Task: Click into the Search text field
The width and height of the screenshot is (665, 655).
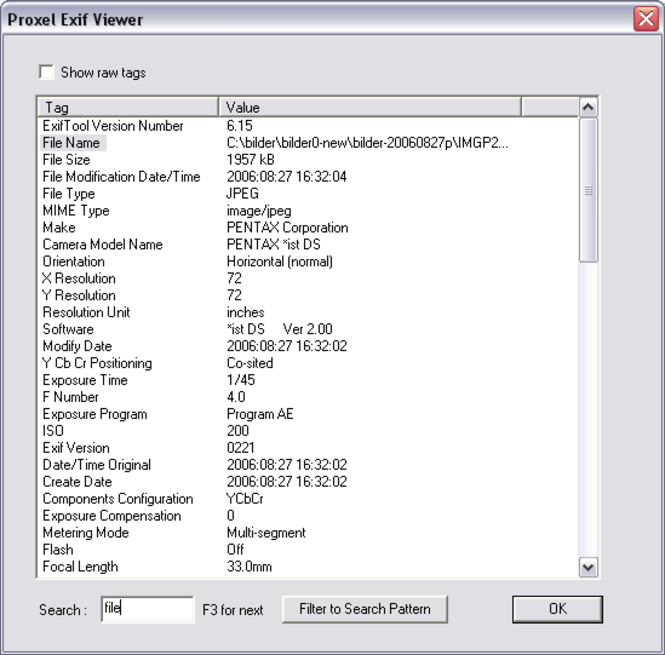Action: coord(146,608)
